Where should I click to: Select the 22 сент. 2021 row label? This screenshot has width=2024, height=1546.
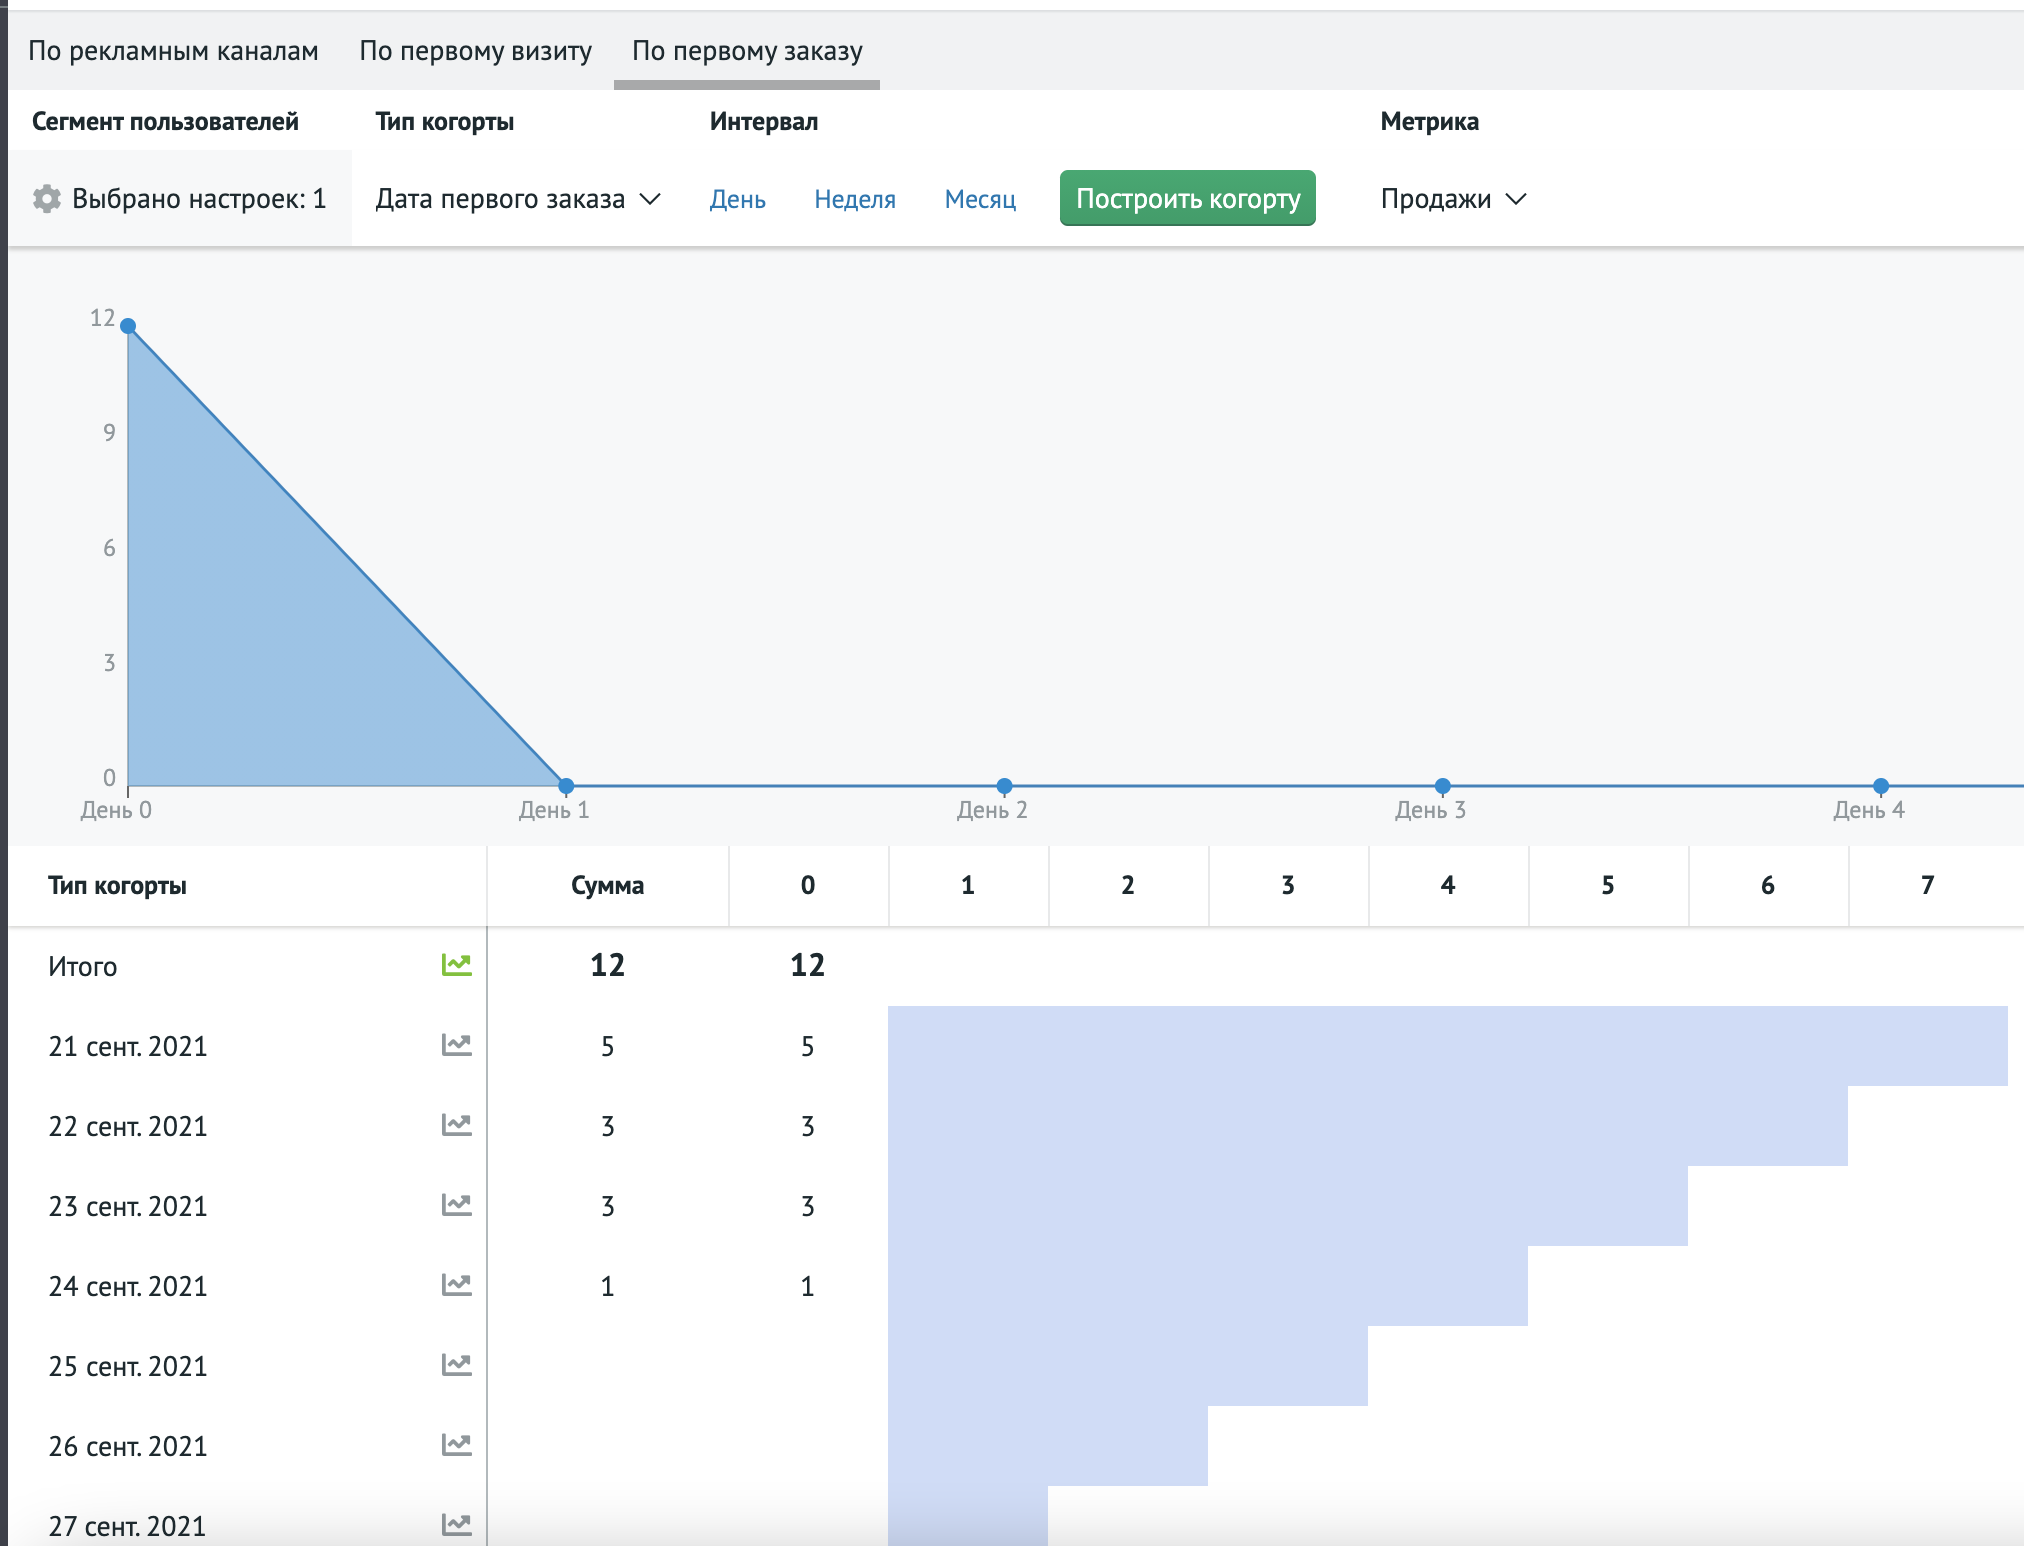coord(128,1126)
